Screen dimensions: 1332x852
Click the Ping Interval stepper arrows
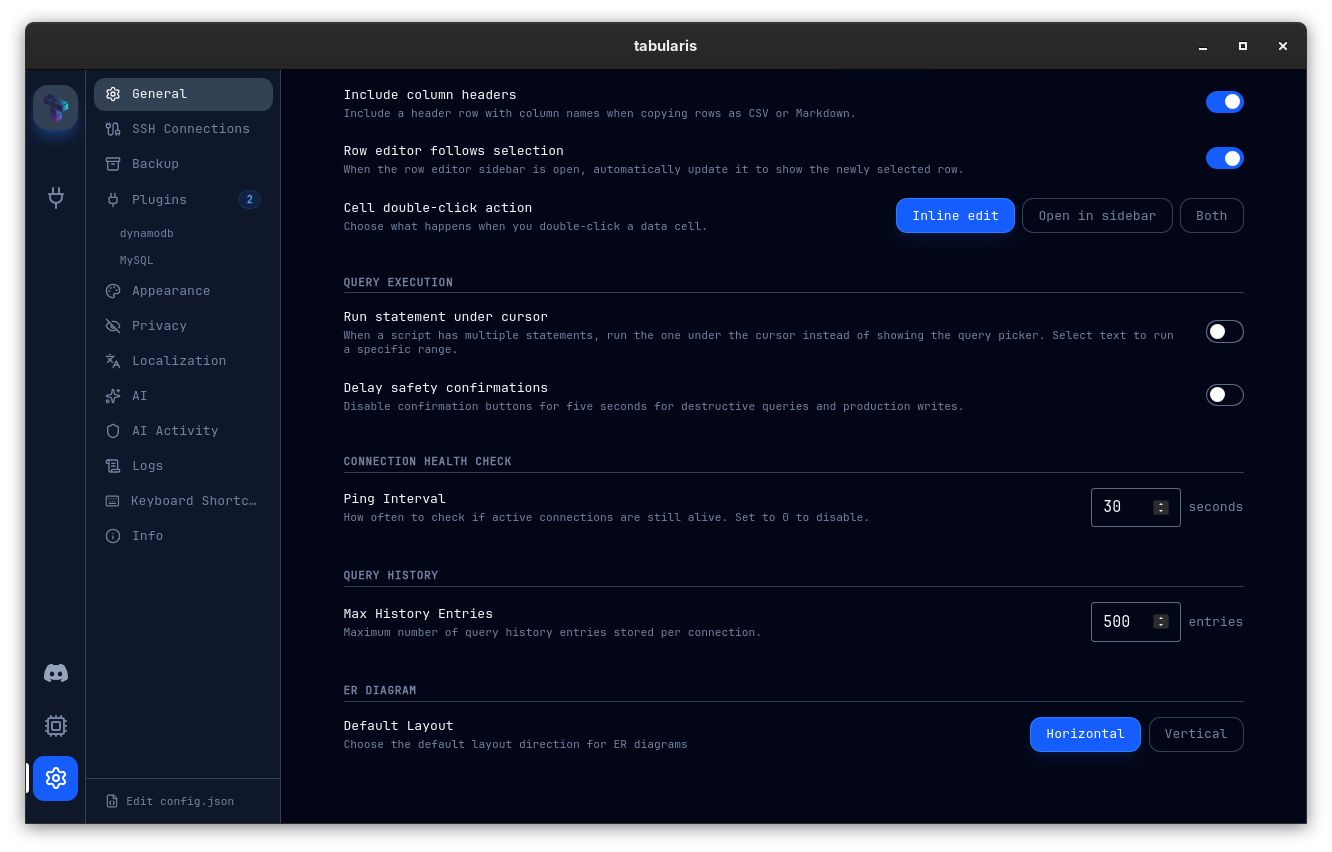pyautogui.click(x=1161, y=507)
